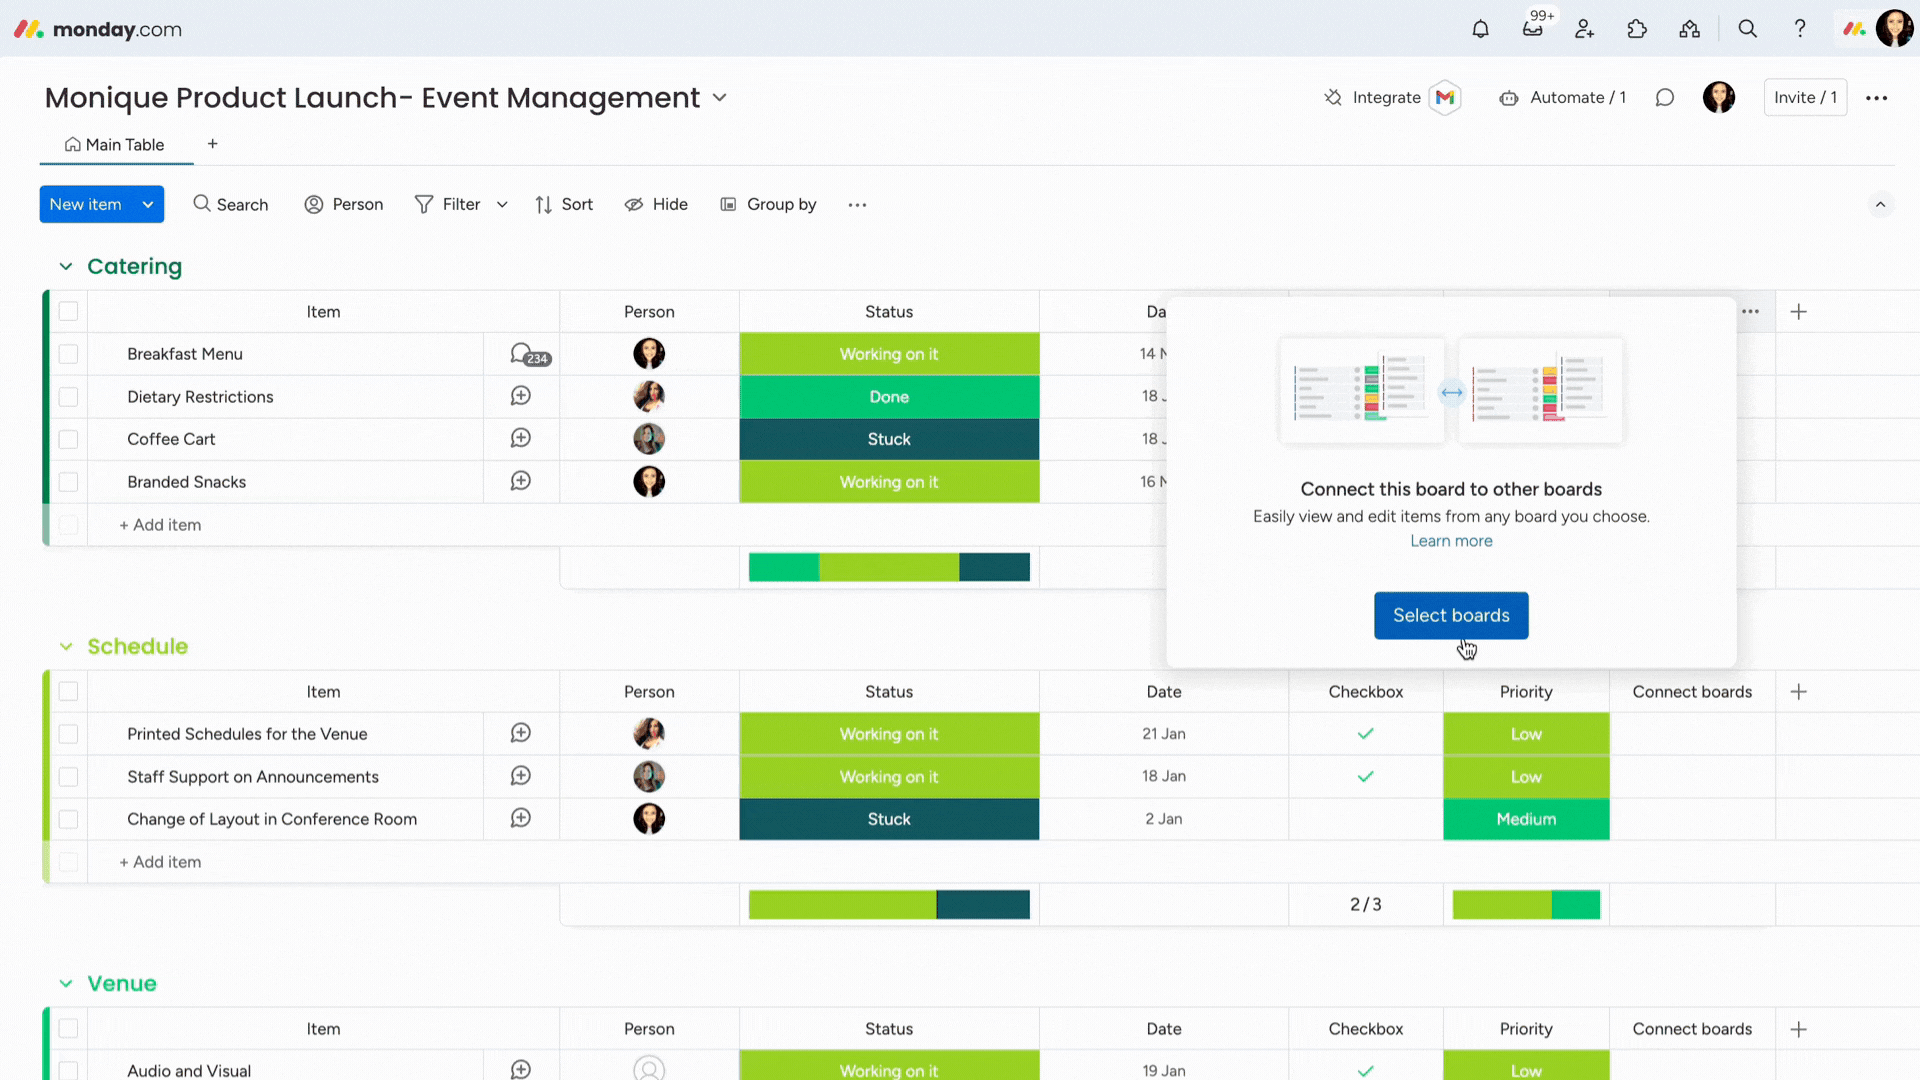
Task: Toggle the Checkbox cell for Staff Support on Announcements
Action: pos(1366,777)
